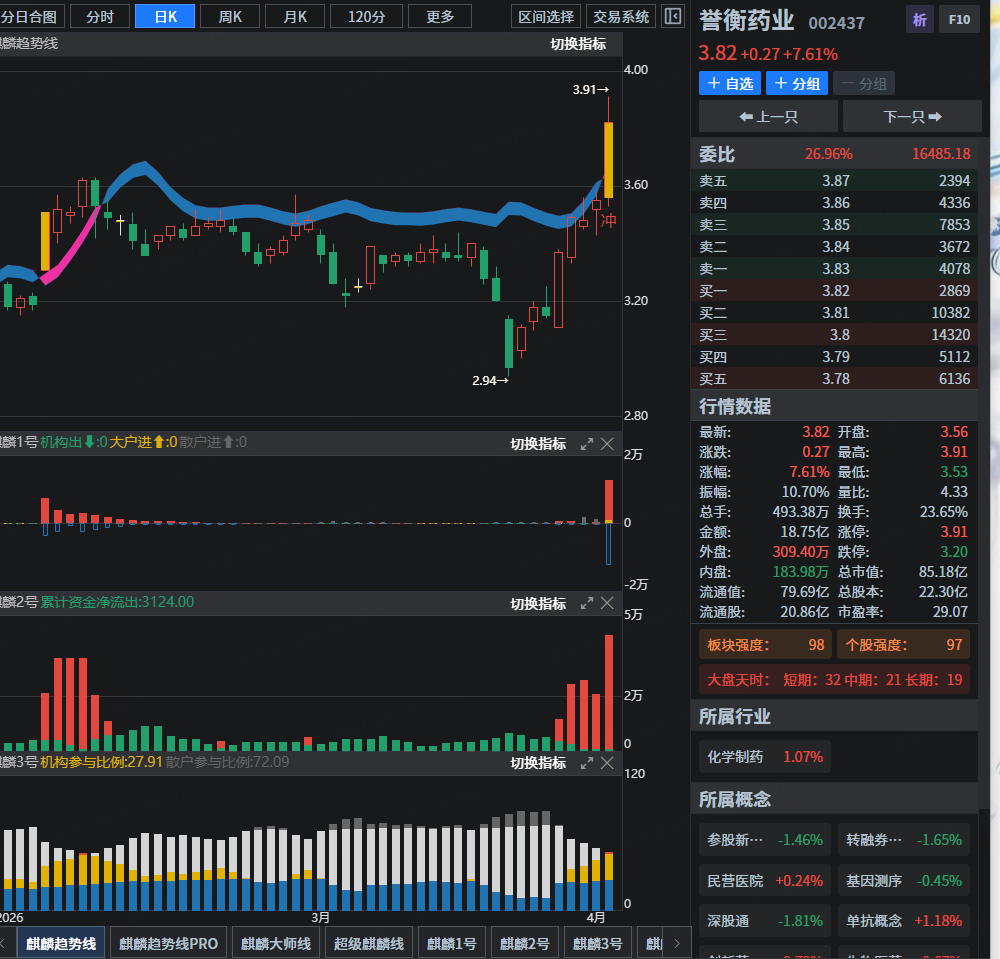Expand the 麒麟2号 indicator panel
Viewport: 1000px width, 959px height.
pyautogui.click(x=587, y=603)
